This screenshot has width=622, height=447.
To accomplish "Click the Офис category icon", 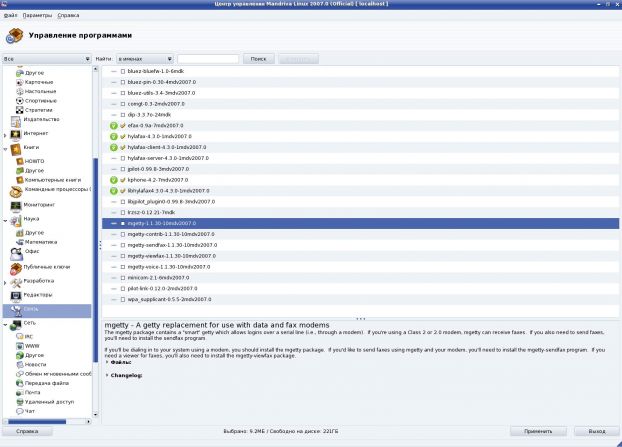I will tap(17, 254).
